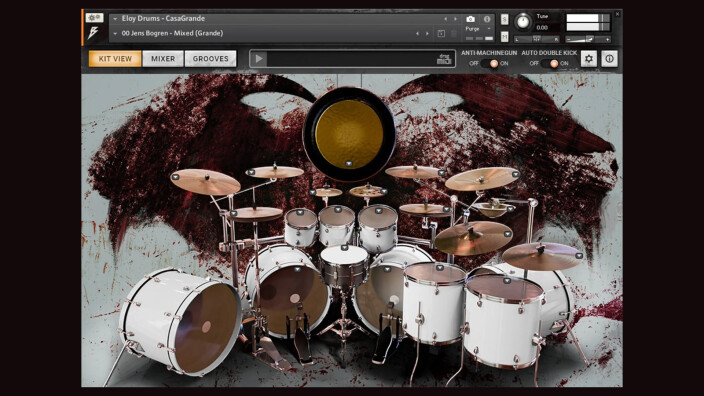
Task: Open the upper right crash cymbal dropdown arrow
Action: (515, 174)
